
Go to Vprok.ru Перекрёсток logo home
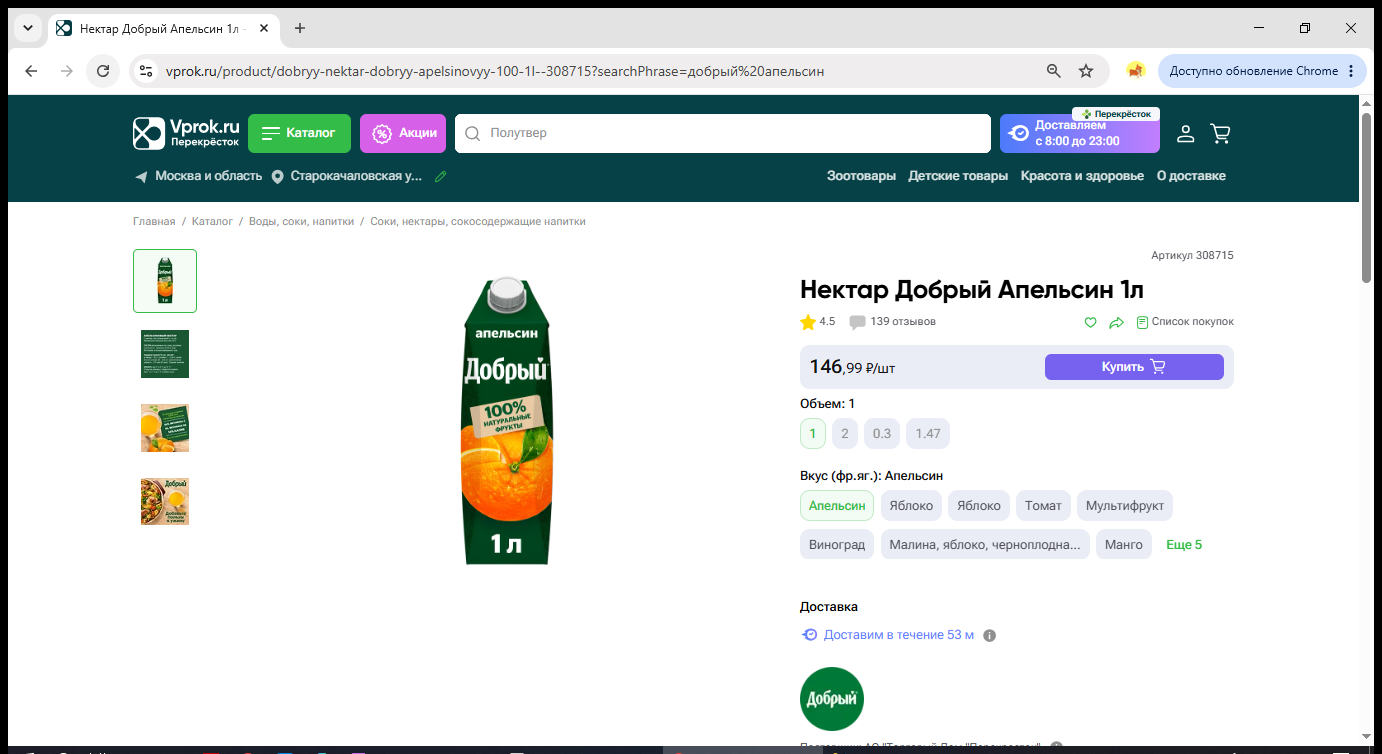pyautogui.click(x=186, y=133)
